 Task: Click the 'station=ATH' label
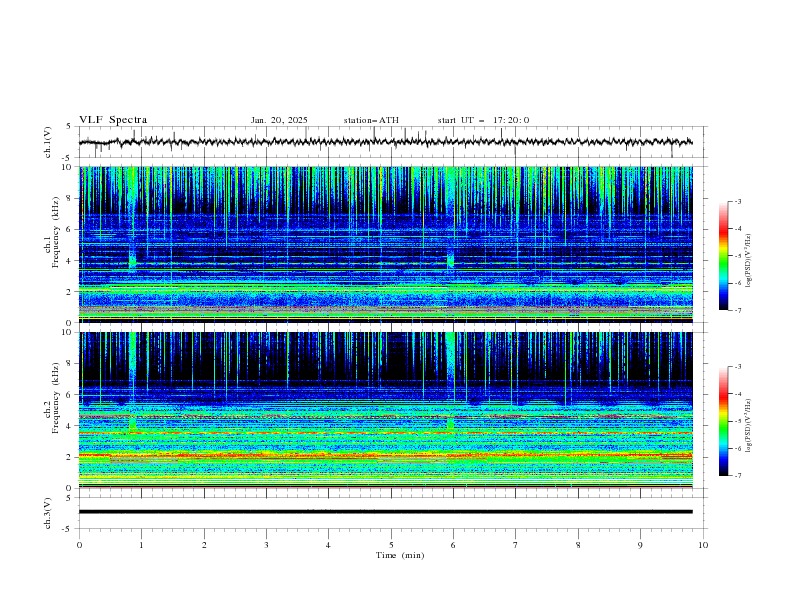(371, 120)
